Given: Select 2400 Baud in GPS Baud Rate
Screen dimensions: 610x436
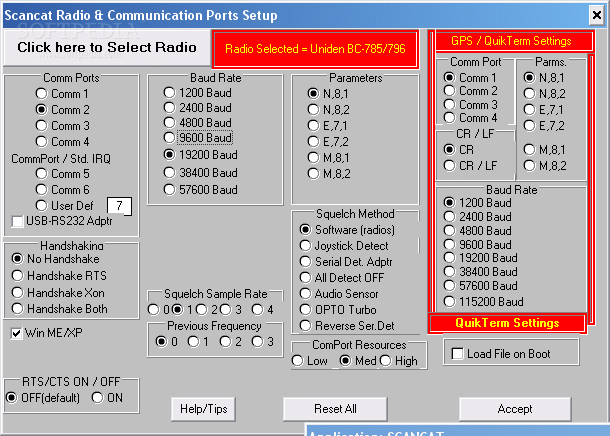Looking at the screenshot, I should [x=478, y=217].
